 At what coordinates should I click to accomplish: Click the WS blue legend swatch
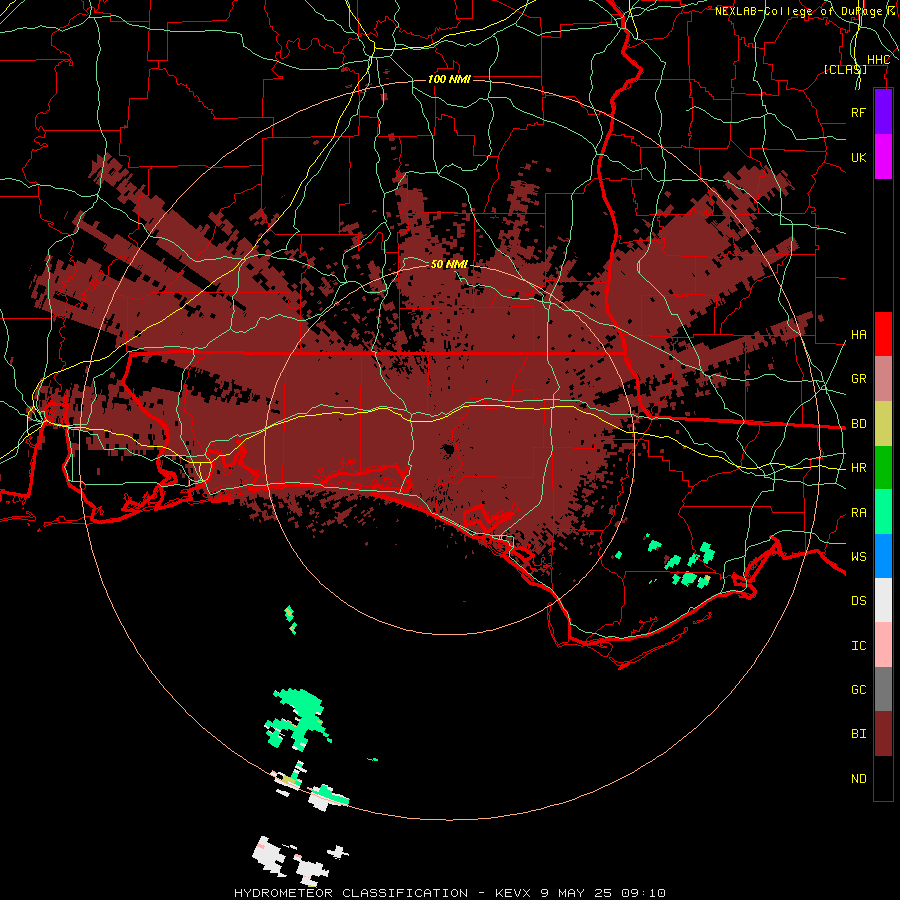click(x=883, y=556)
